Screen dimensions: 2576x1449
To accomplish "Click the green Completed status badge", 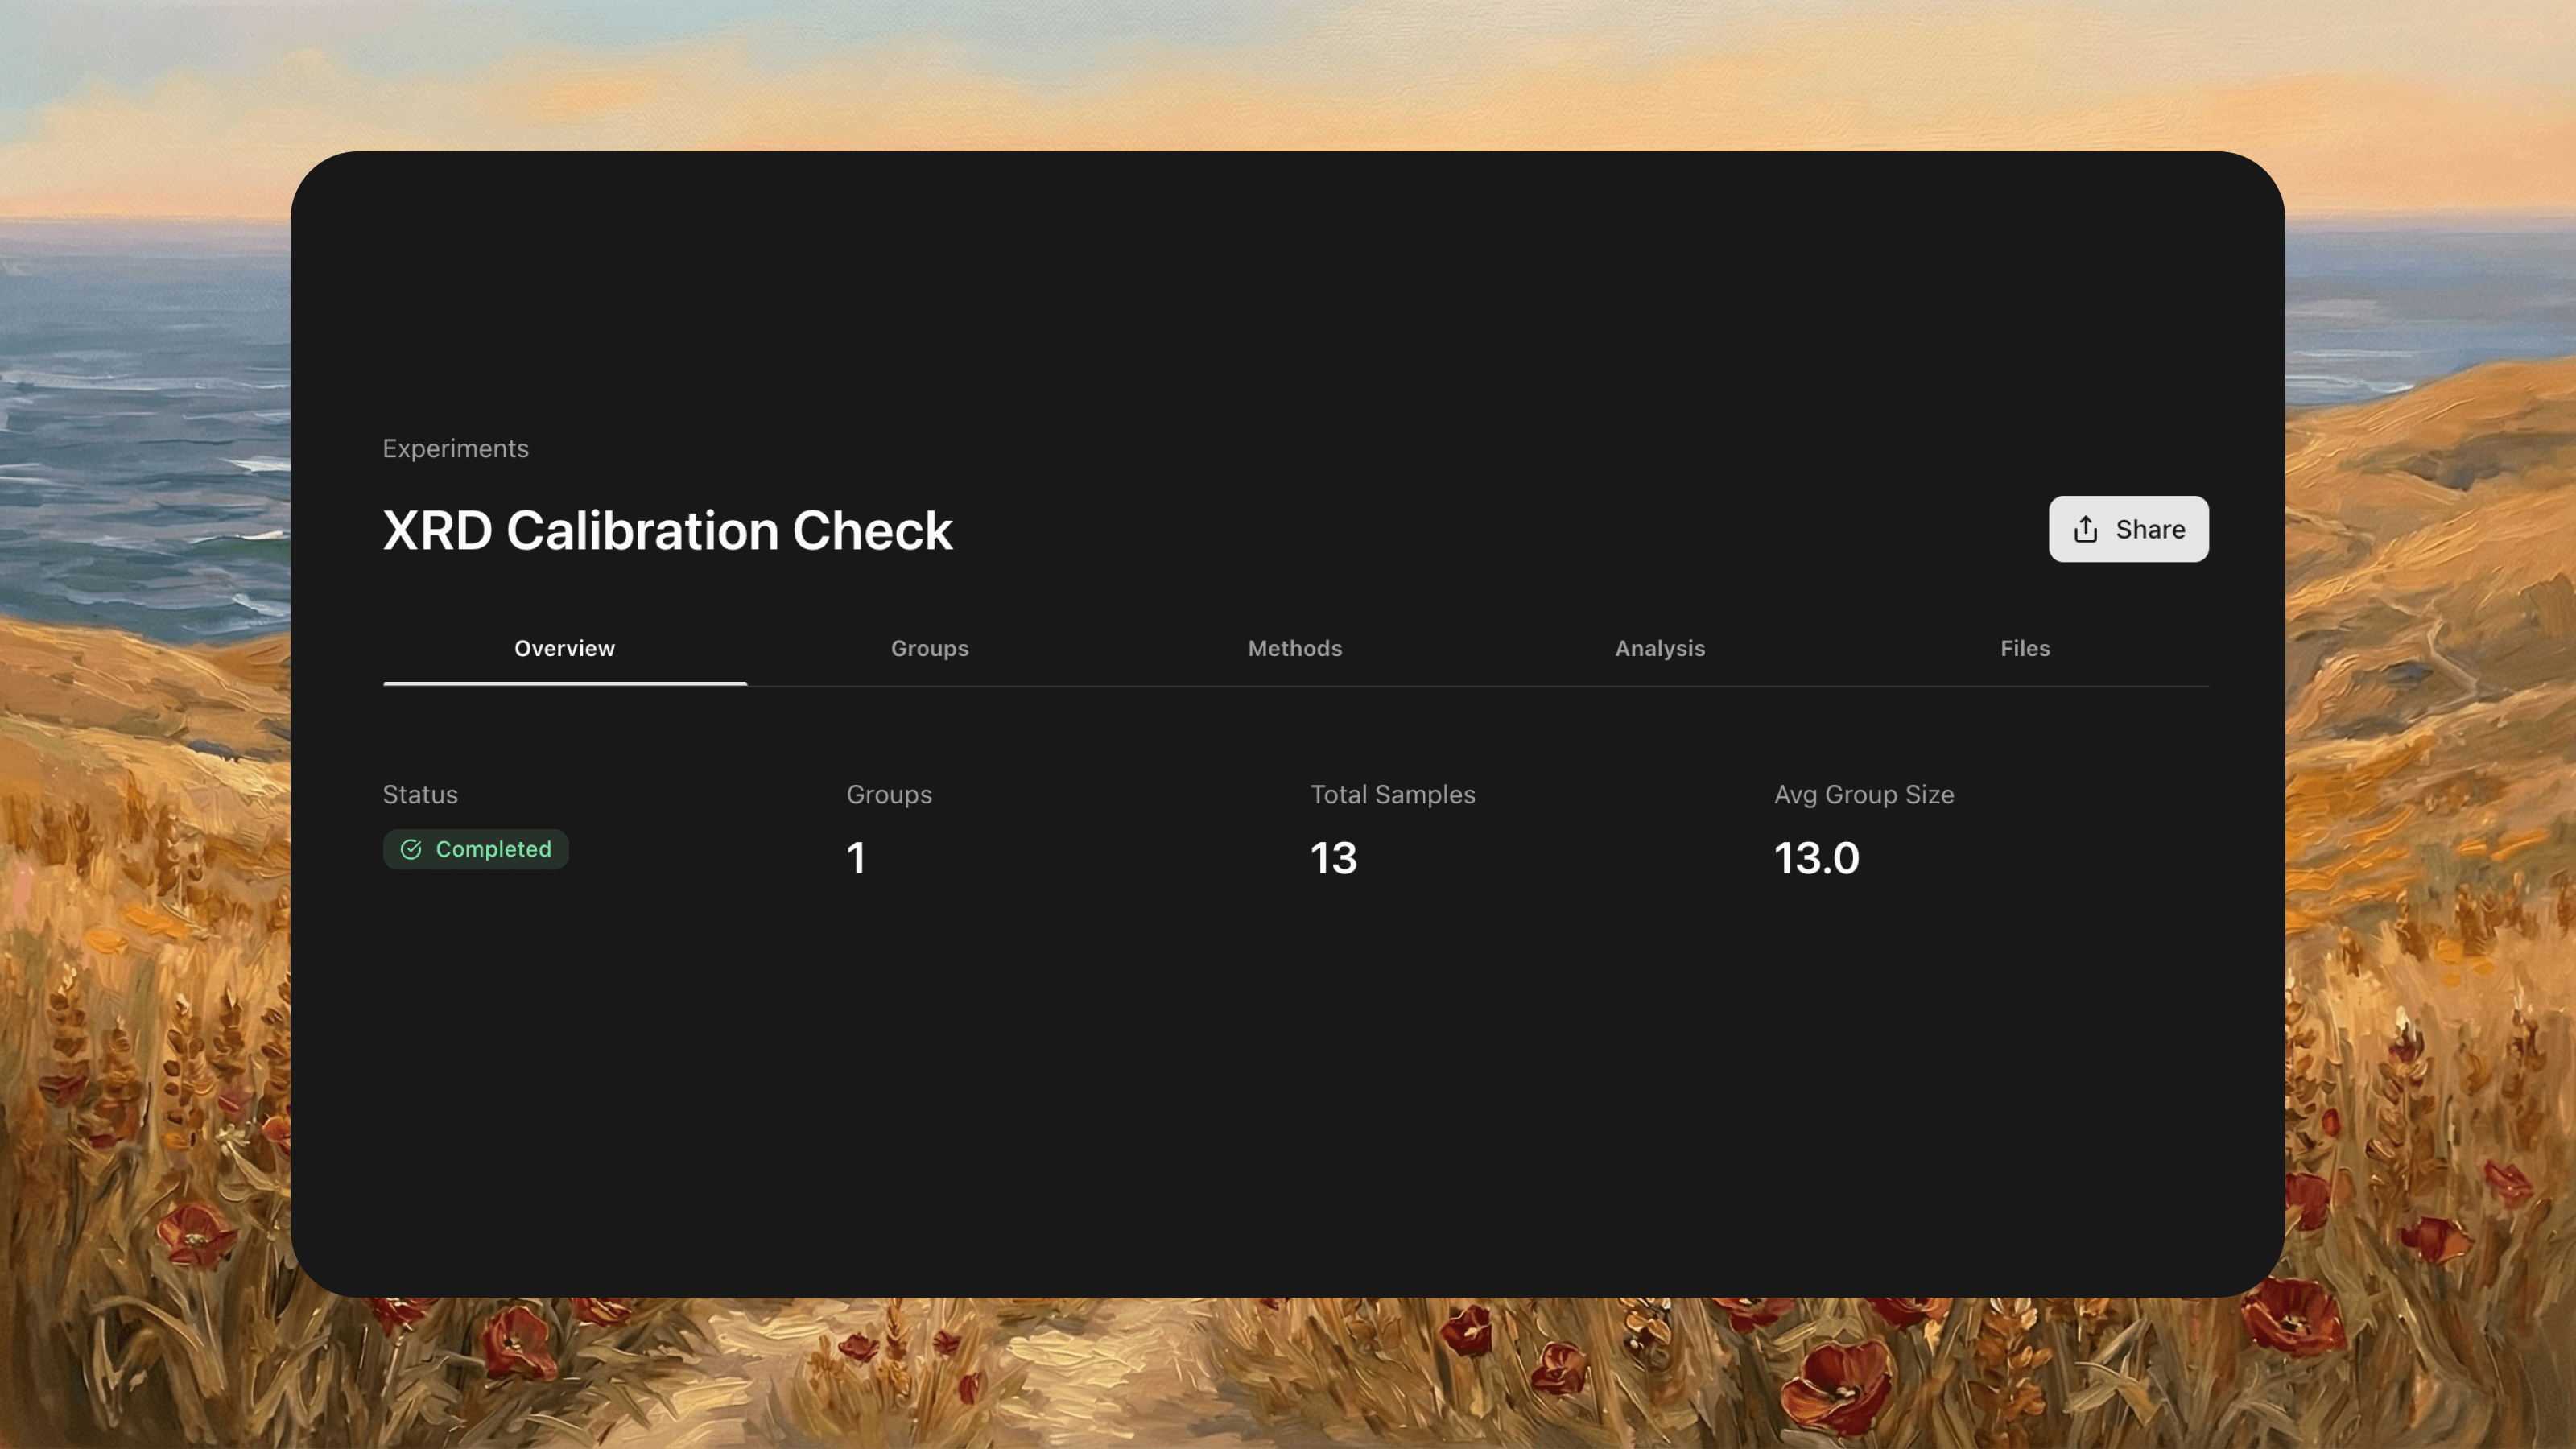I will 476,849.
